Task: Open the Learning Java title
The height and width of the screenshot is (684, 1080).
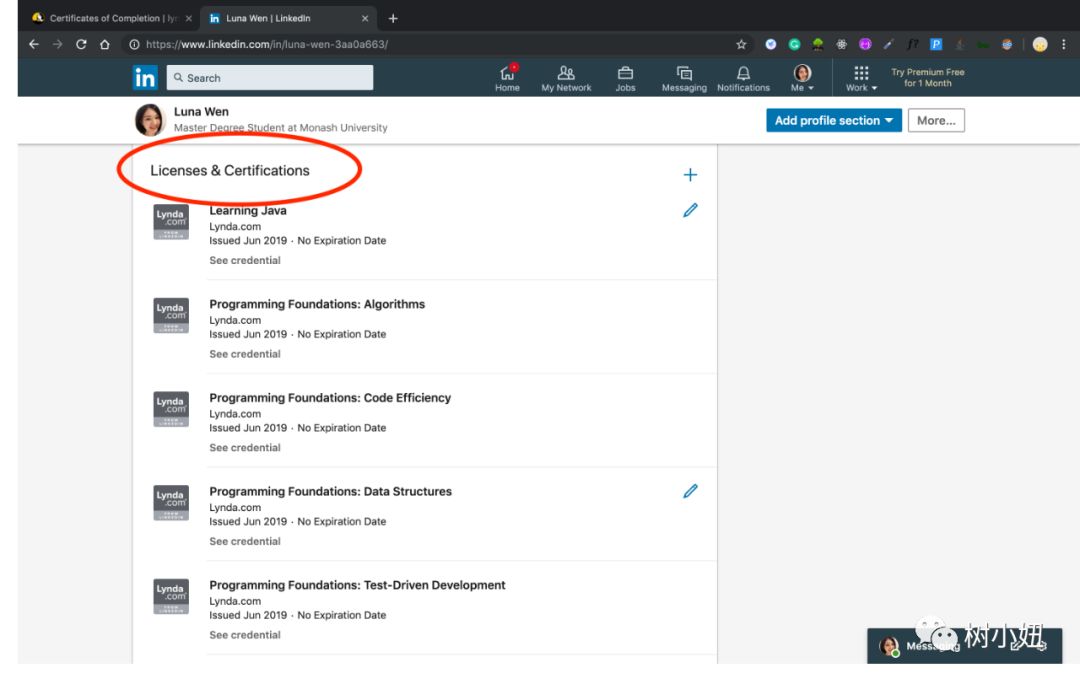Action: (248, 211)
